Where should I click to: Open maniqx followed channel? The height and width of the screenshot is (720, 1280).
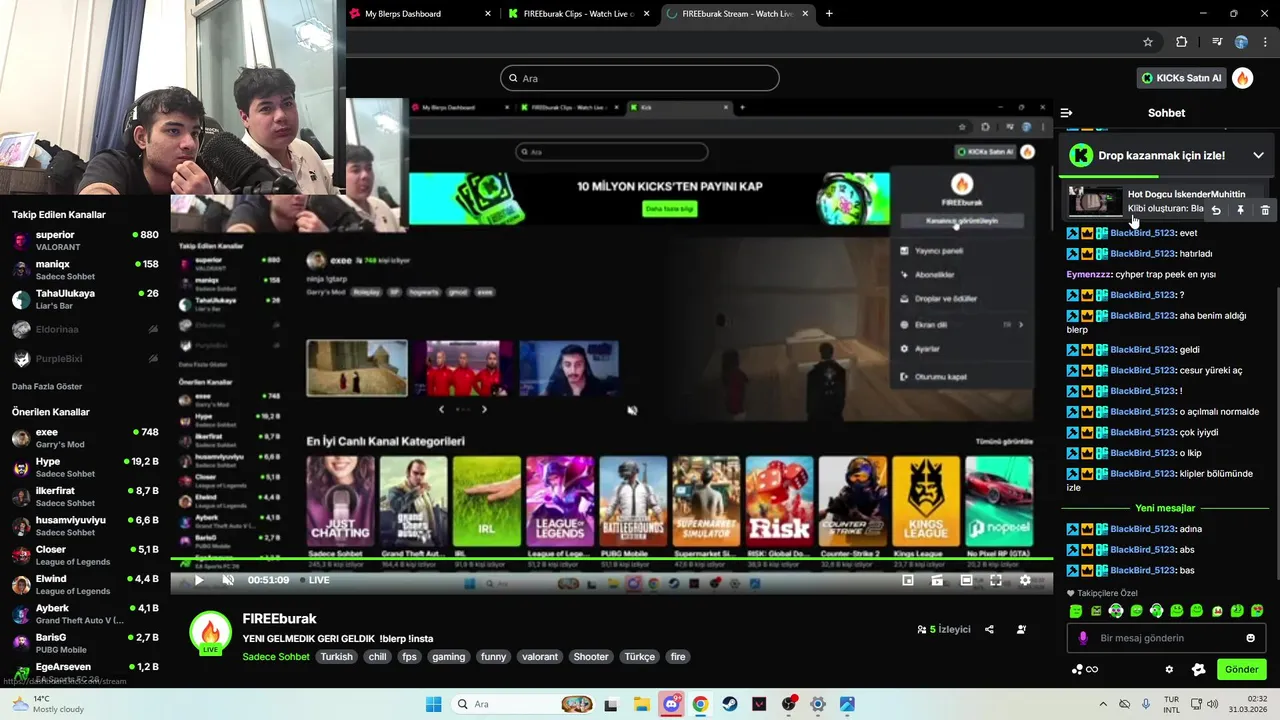(x=85, y=270)
